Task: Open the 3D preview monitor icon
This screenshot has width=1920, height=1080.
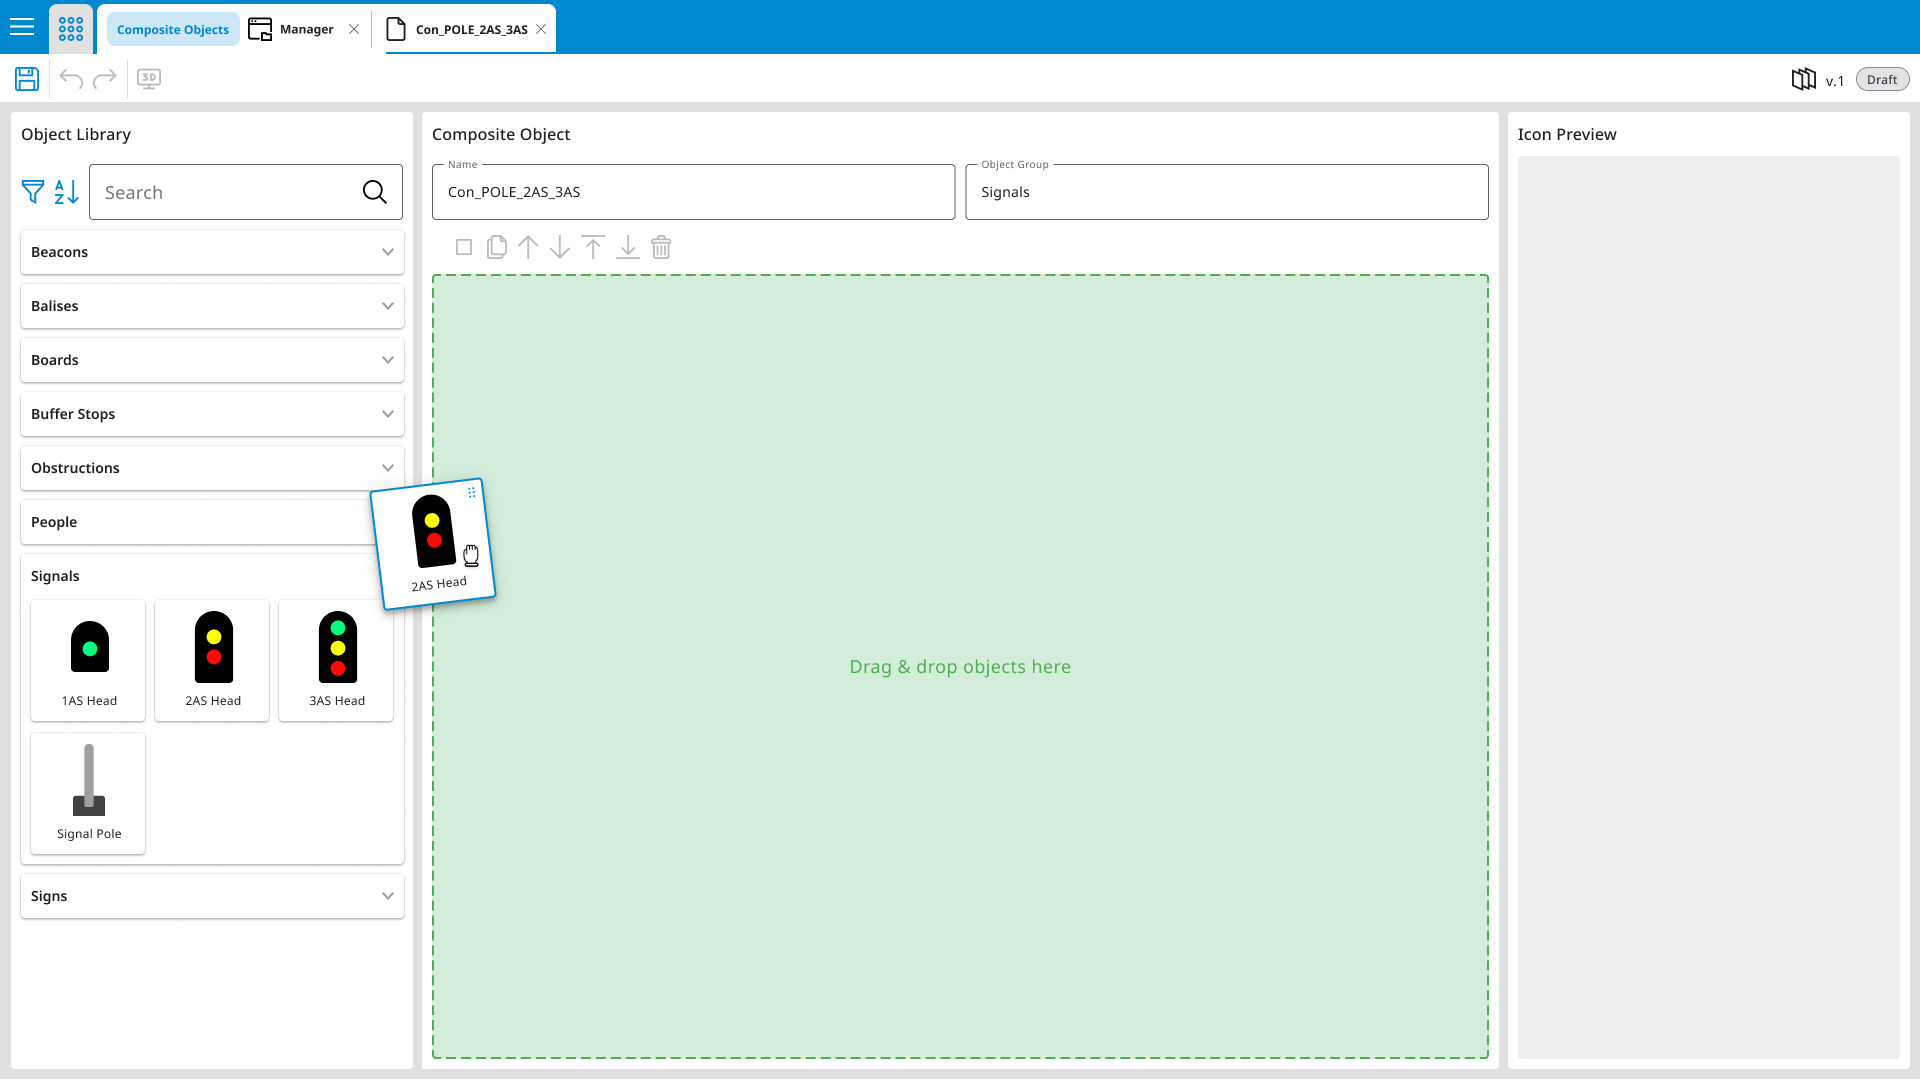Action: [149, 79]
